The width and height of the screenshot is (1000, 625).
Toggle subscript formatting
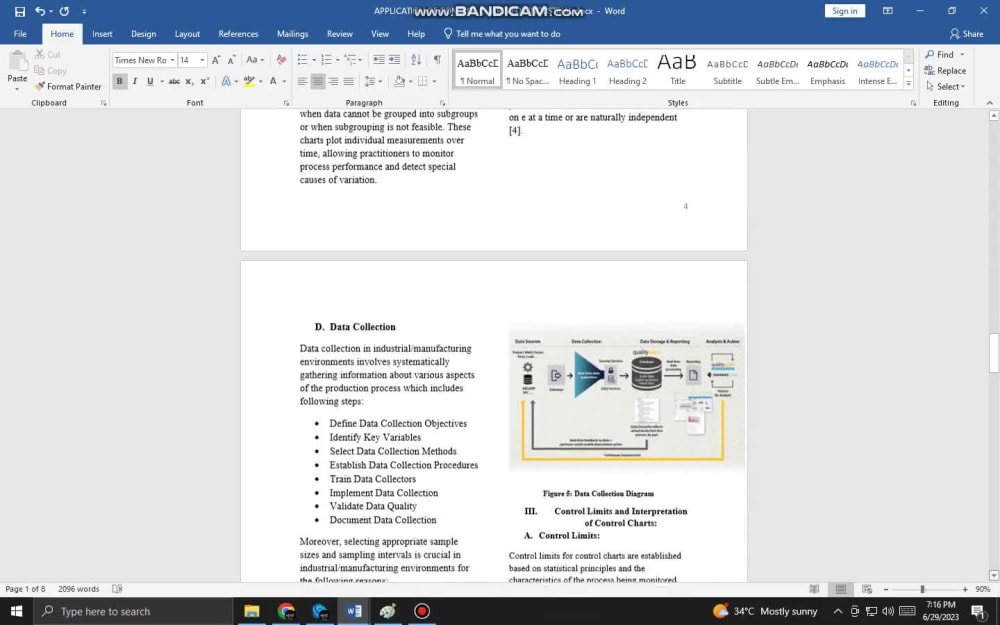pos(189,82)
